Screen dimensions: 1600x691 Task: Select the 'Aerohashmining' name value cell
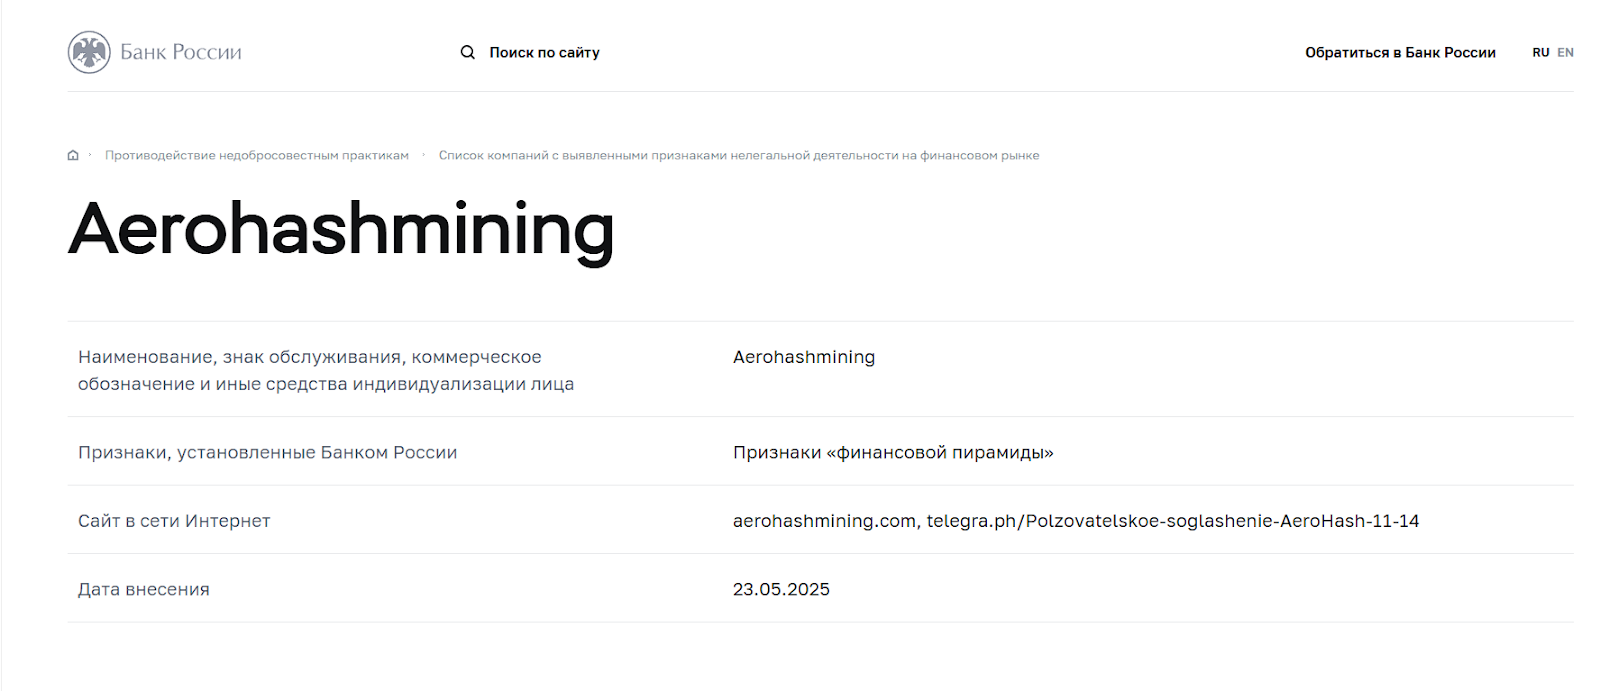pyautogui.click(x=804, y=357)
